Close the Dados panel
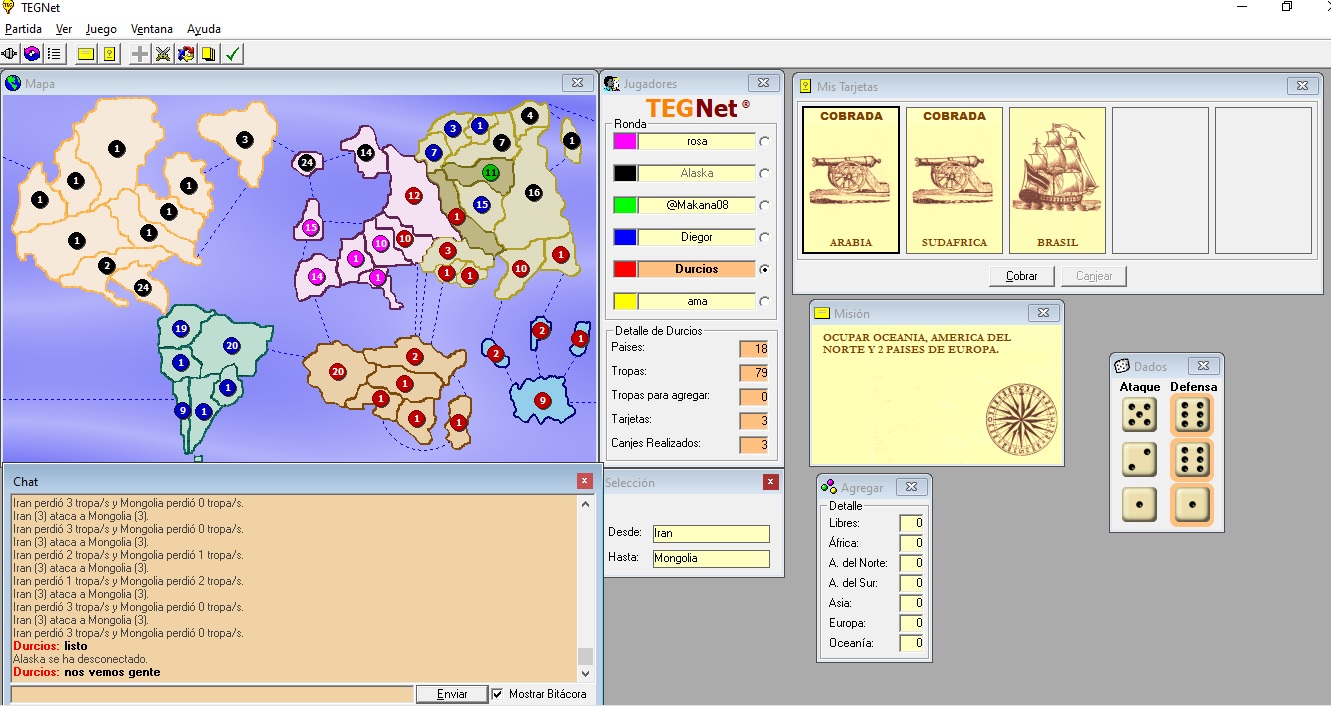Image resolution: width=1331 pixels, height=707 pixels. click(1204, 366)
